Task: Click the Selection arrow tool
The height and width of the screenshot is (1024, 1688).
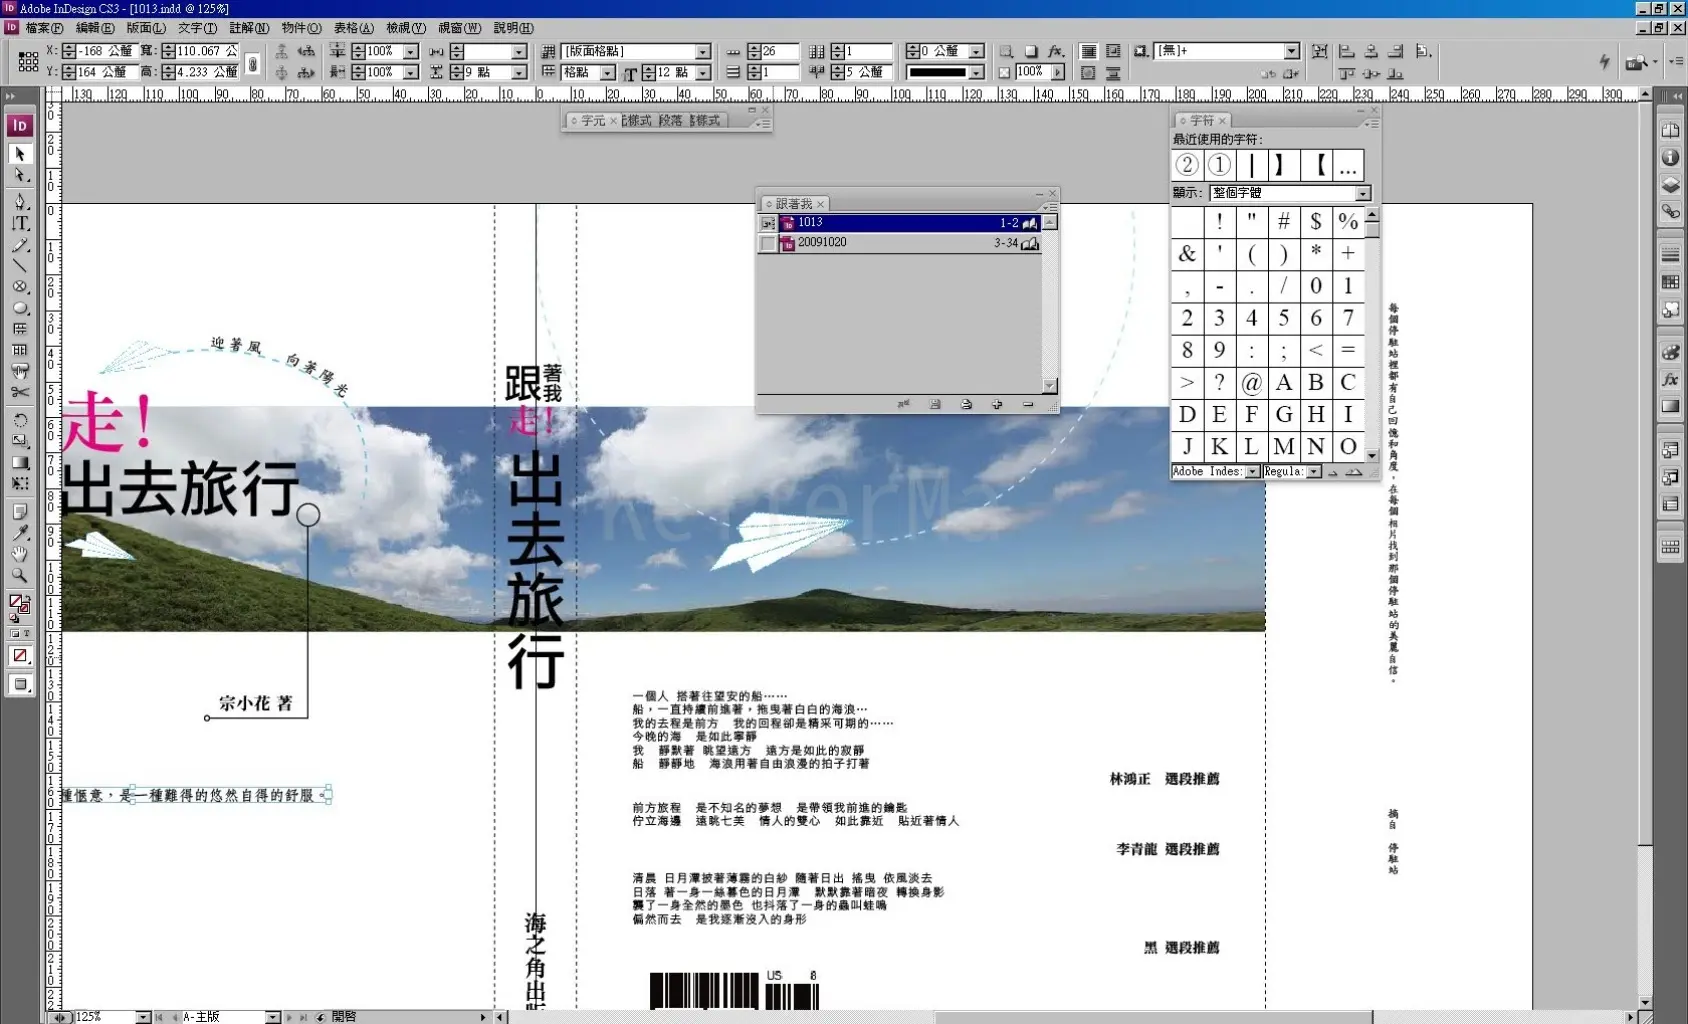Action: (20, 154)
